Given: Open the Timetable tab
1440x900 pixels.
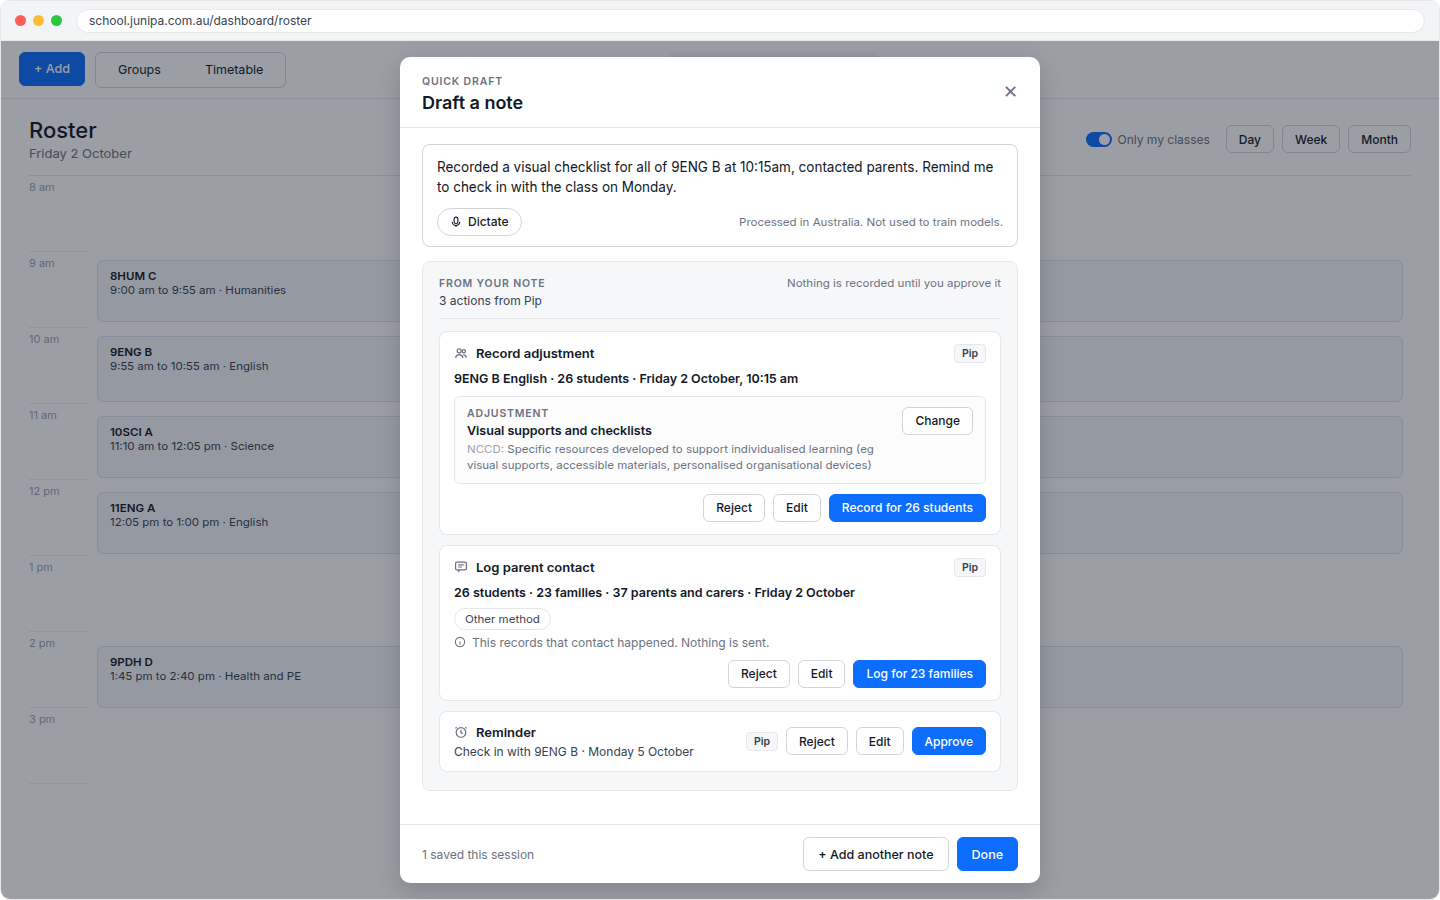Looking at the screenshot, I should [234, 70].
